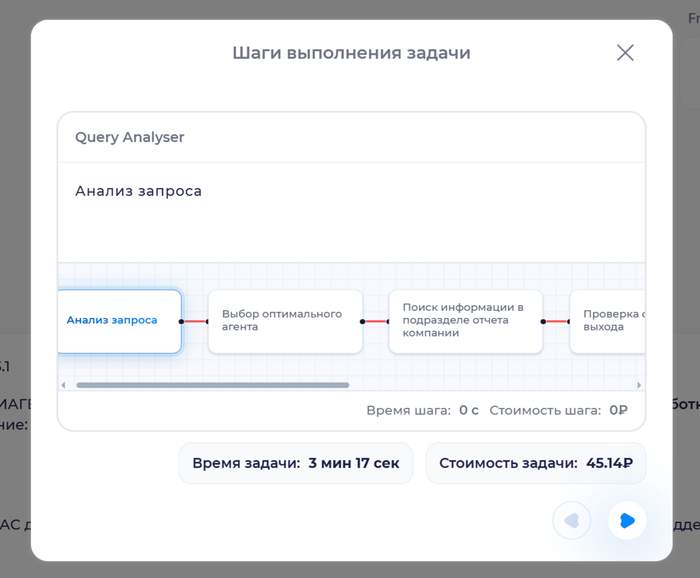Screen dimensions: 700x578
Task: Go to the next step with blue arrow
Action: [627, 520]
